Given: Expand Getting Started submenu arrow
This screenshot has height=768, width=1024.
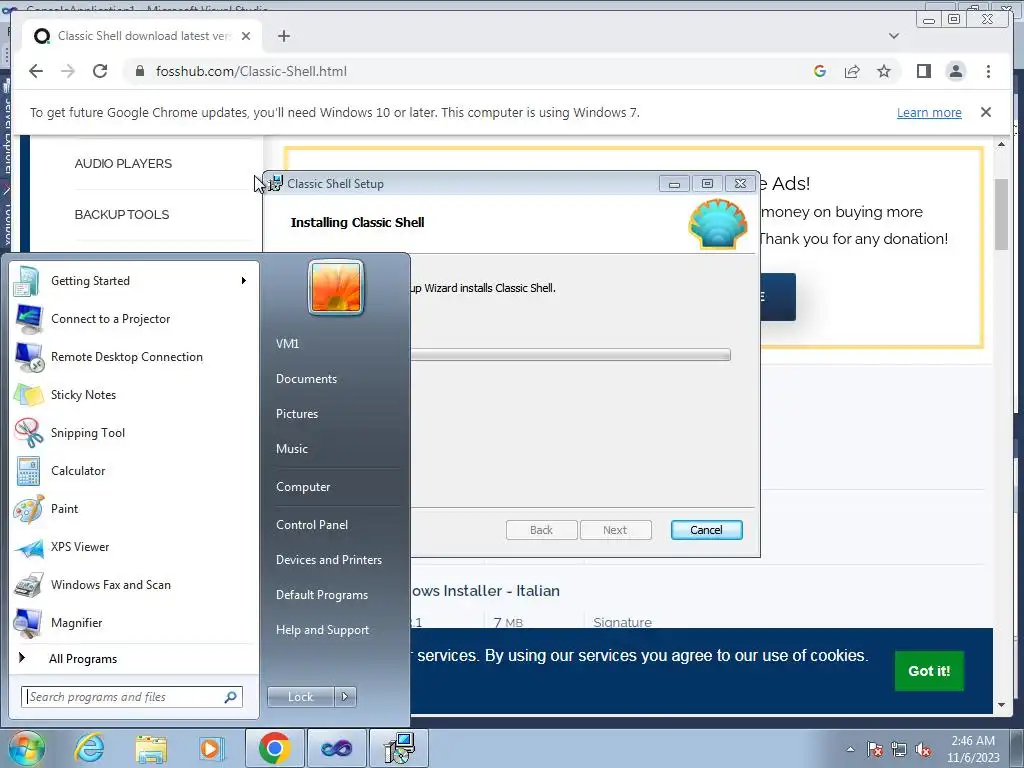Looking at the screenshot, I should coord(244,281).
